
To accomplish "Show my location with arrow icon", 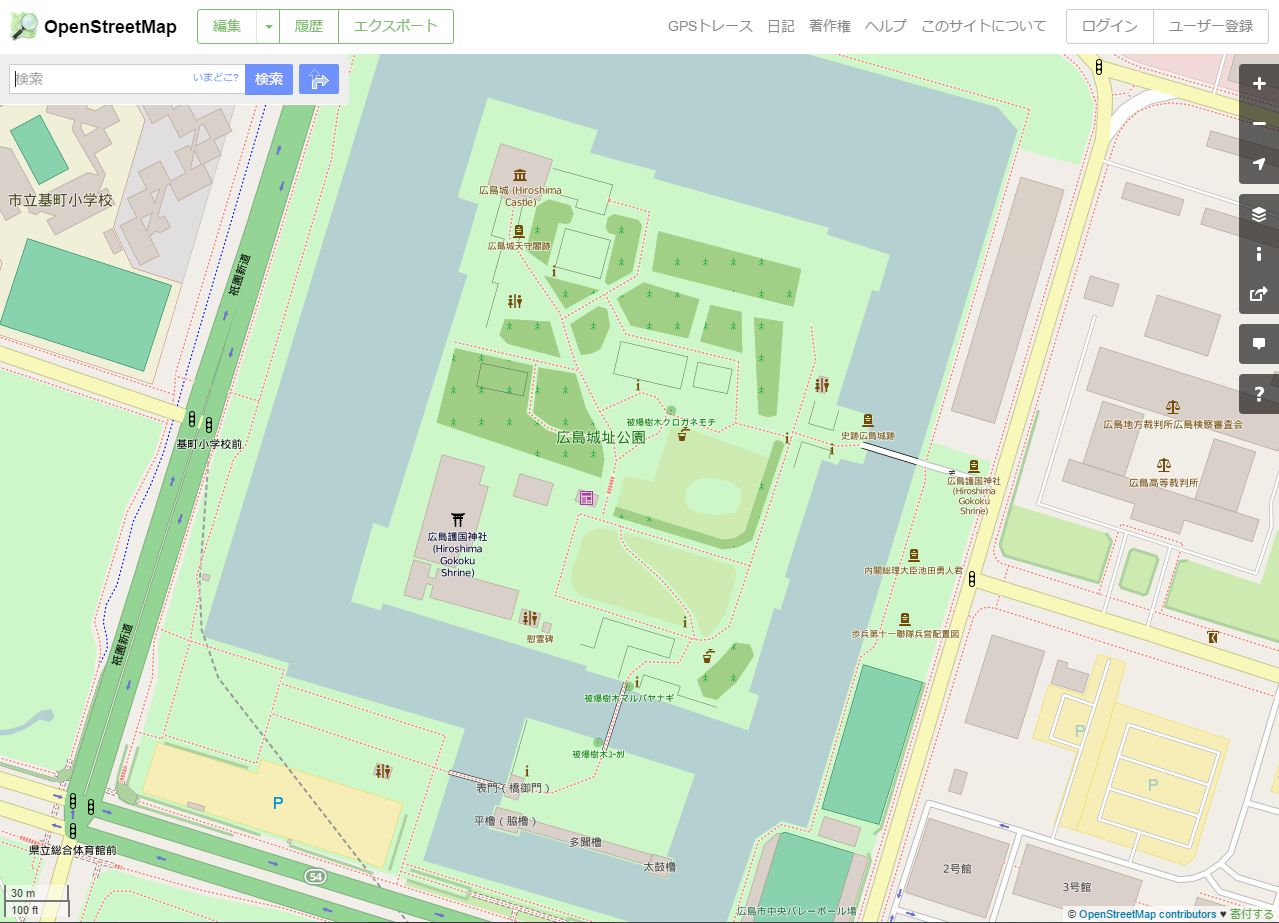I will click(x=1259, y=164).
